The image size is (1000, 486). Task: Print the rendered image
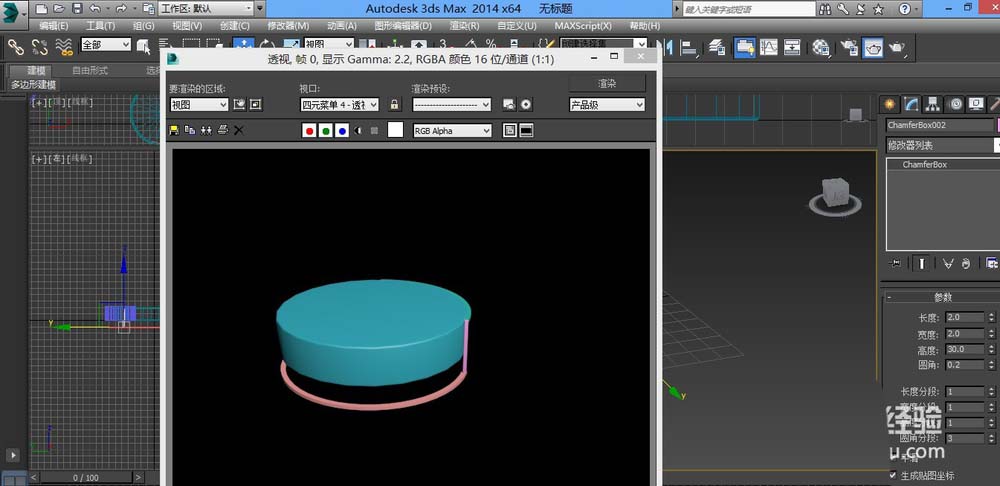[x=223, y=130]
